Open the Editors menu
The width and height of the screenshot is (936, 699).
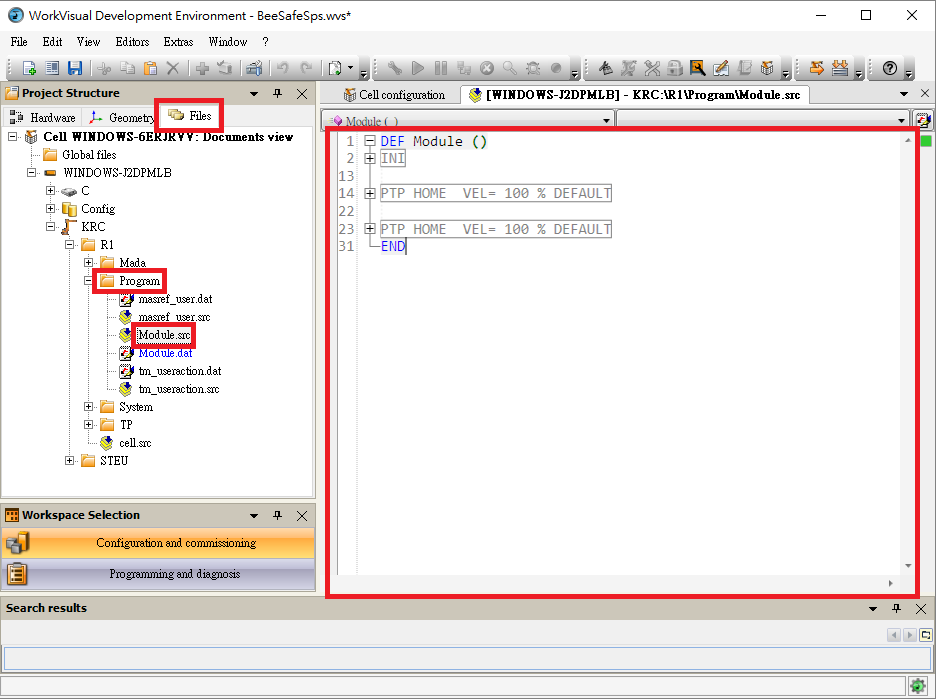[133, 42]
